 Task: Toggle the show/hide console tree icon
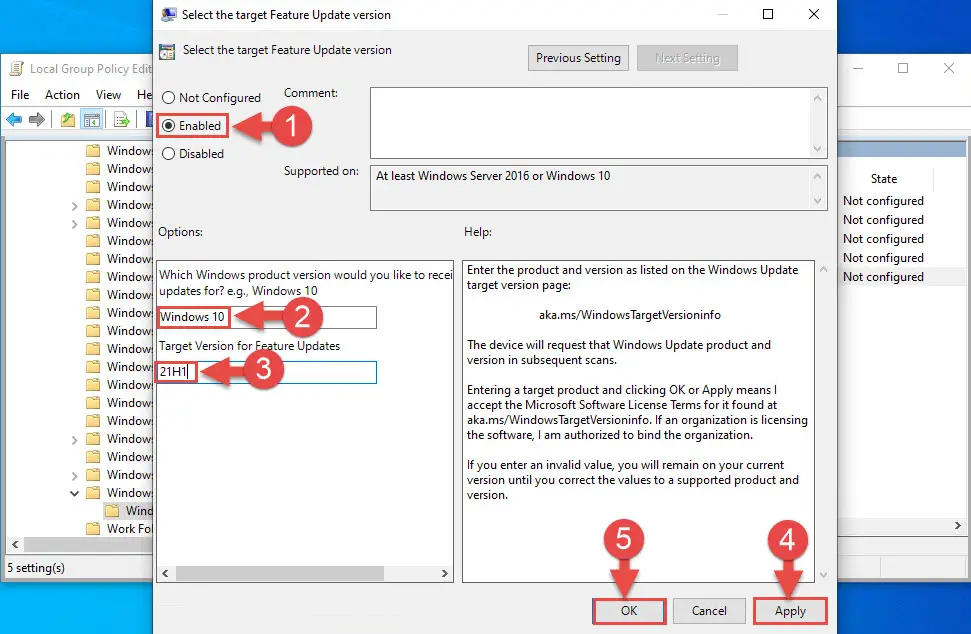(x=92, y=119)
